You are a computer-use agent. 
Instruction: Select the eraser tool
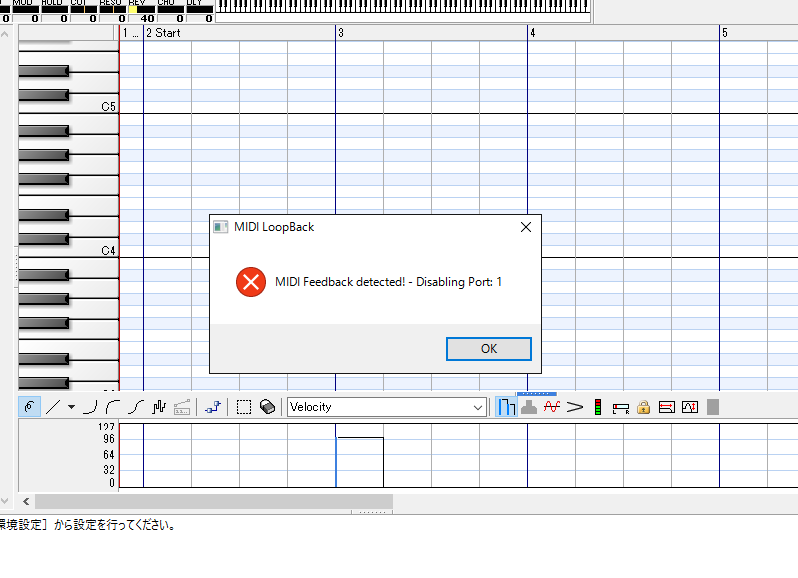(267, 407)
